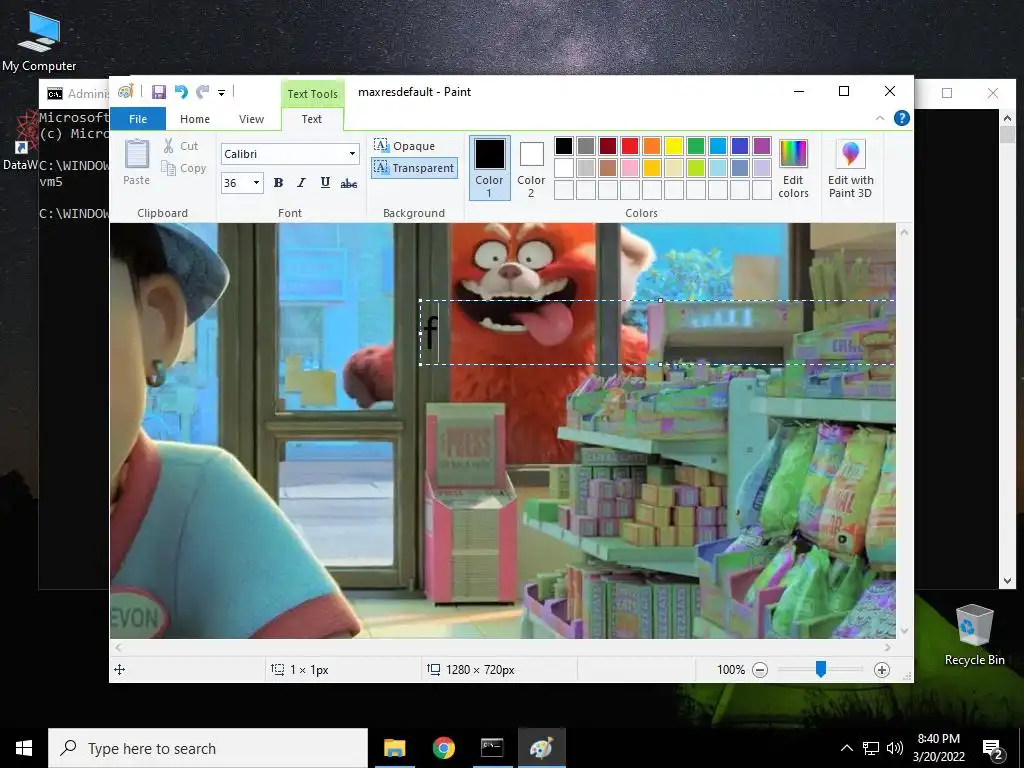Pick the green color swatch
This screenshot has width=1024, height=768.
pos(696,146)
